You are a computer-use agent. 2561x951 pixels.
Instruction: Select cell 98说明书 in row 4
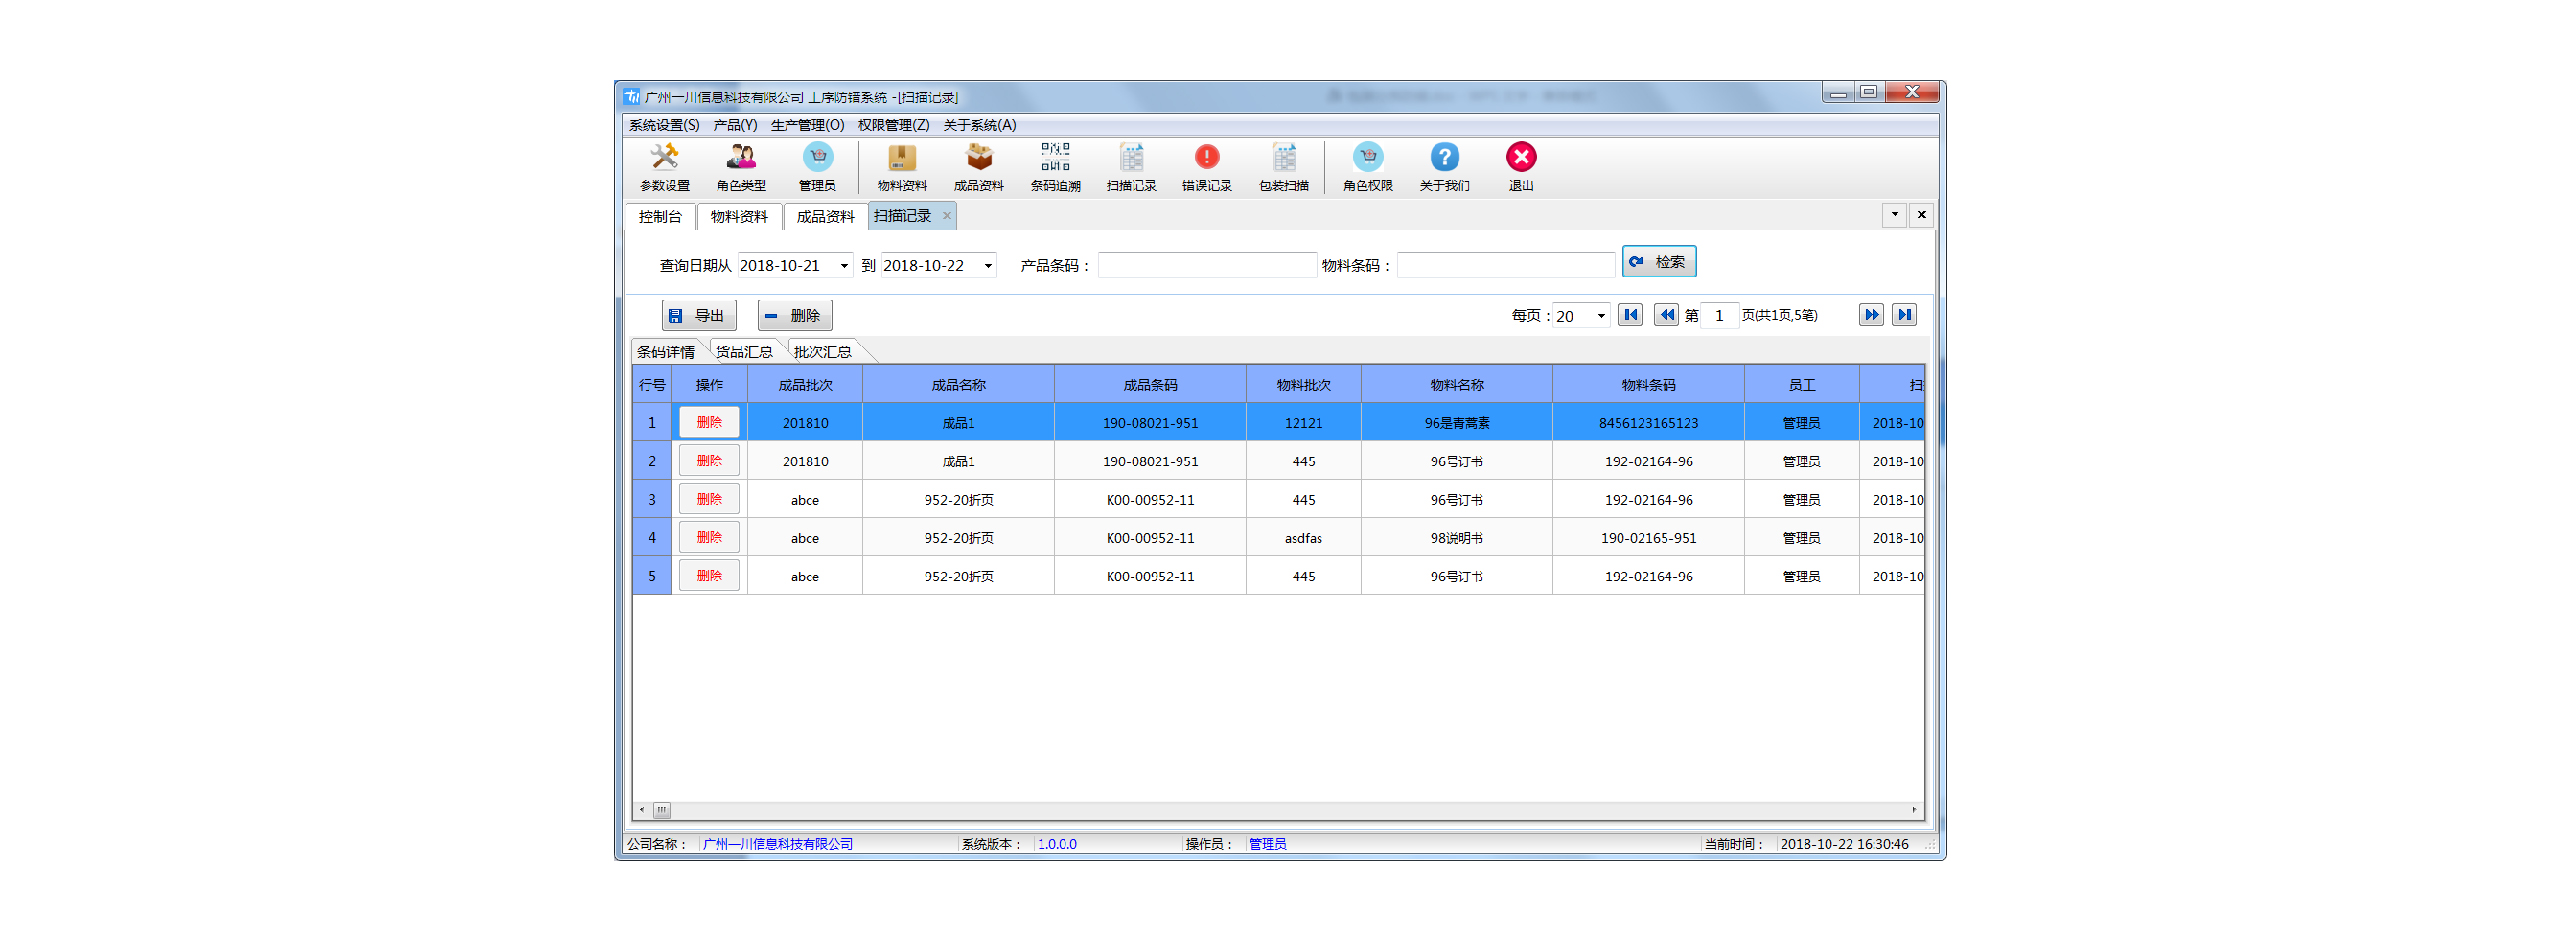click(1457, 537)
